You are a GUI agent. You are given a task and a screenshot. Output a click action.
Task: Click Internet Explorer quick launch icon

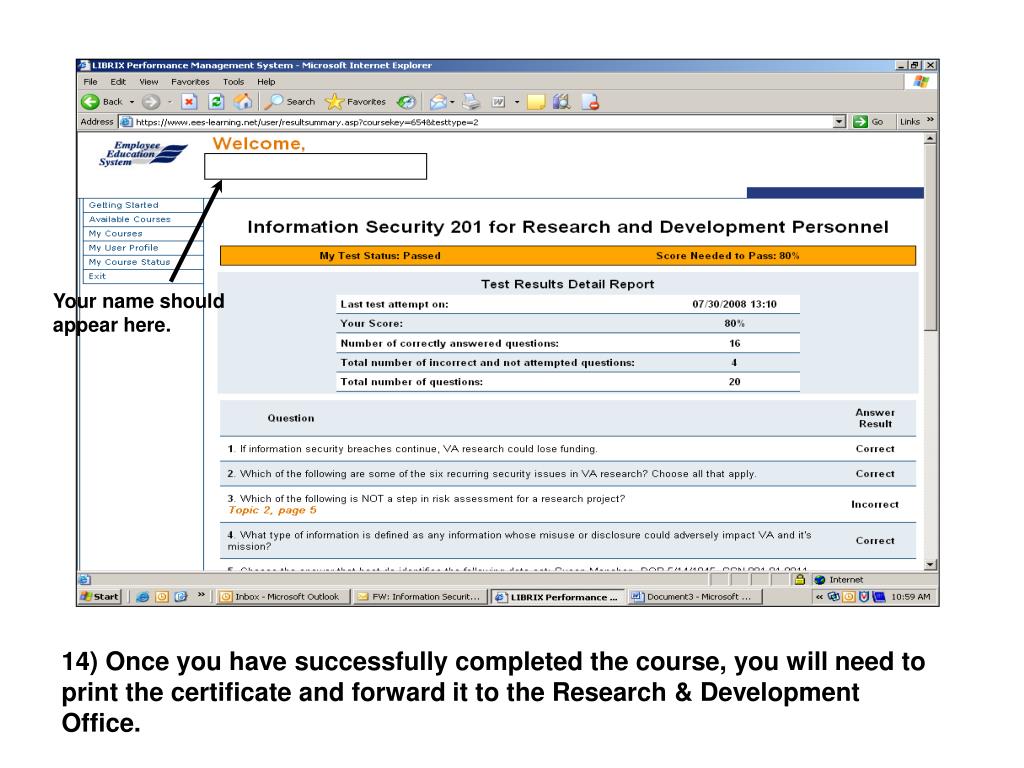142,596
